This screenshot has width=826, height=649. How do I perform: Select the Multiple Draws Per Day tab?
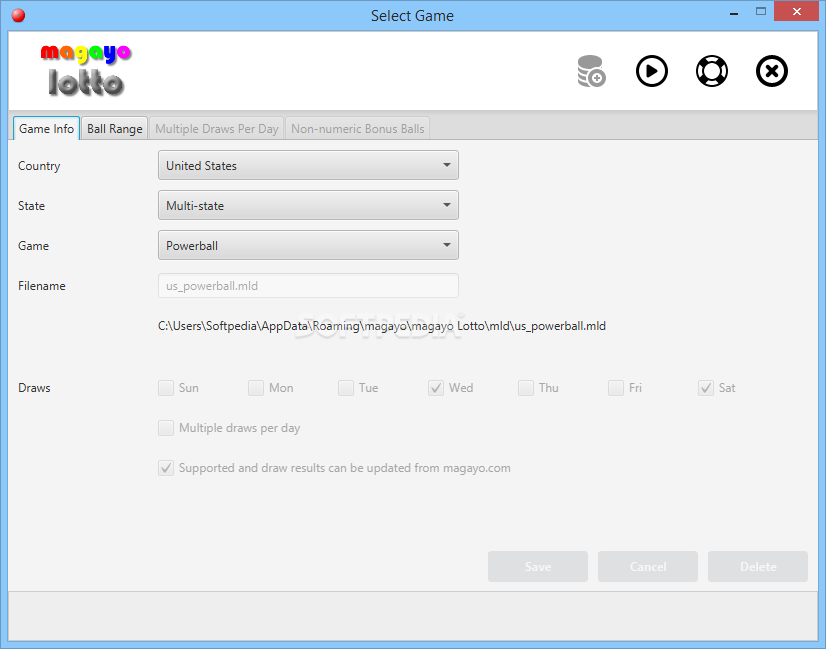coord(217,129)
